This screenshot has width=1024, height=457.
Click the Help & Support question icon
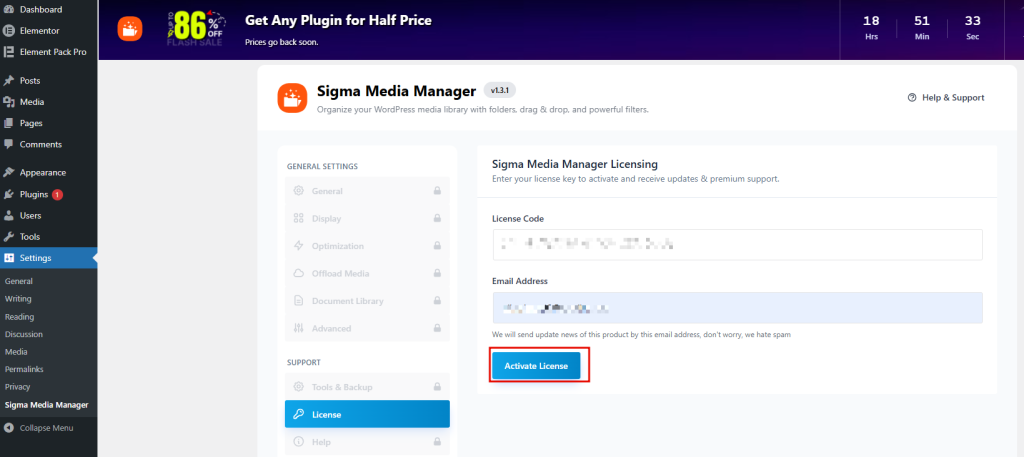click(x=912, y=97)
